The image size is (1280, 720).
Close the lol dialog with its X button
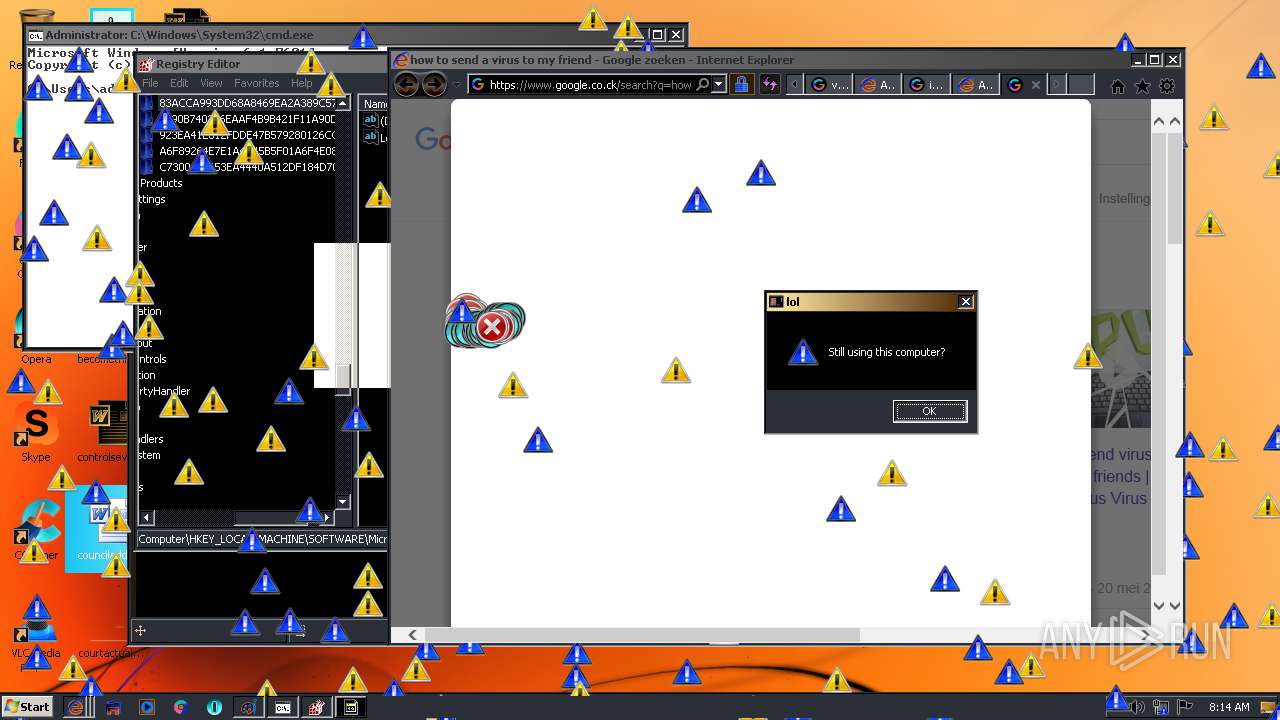pos(965,302)
